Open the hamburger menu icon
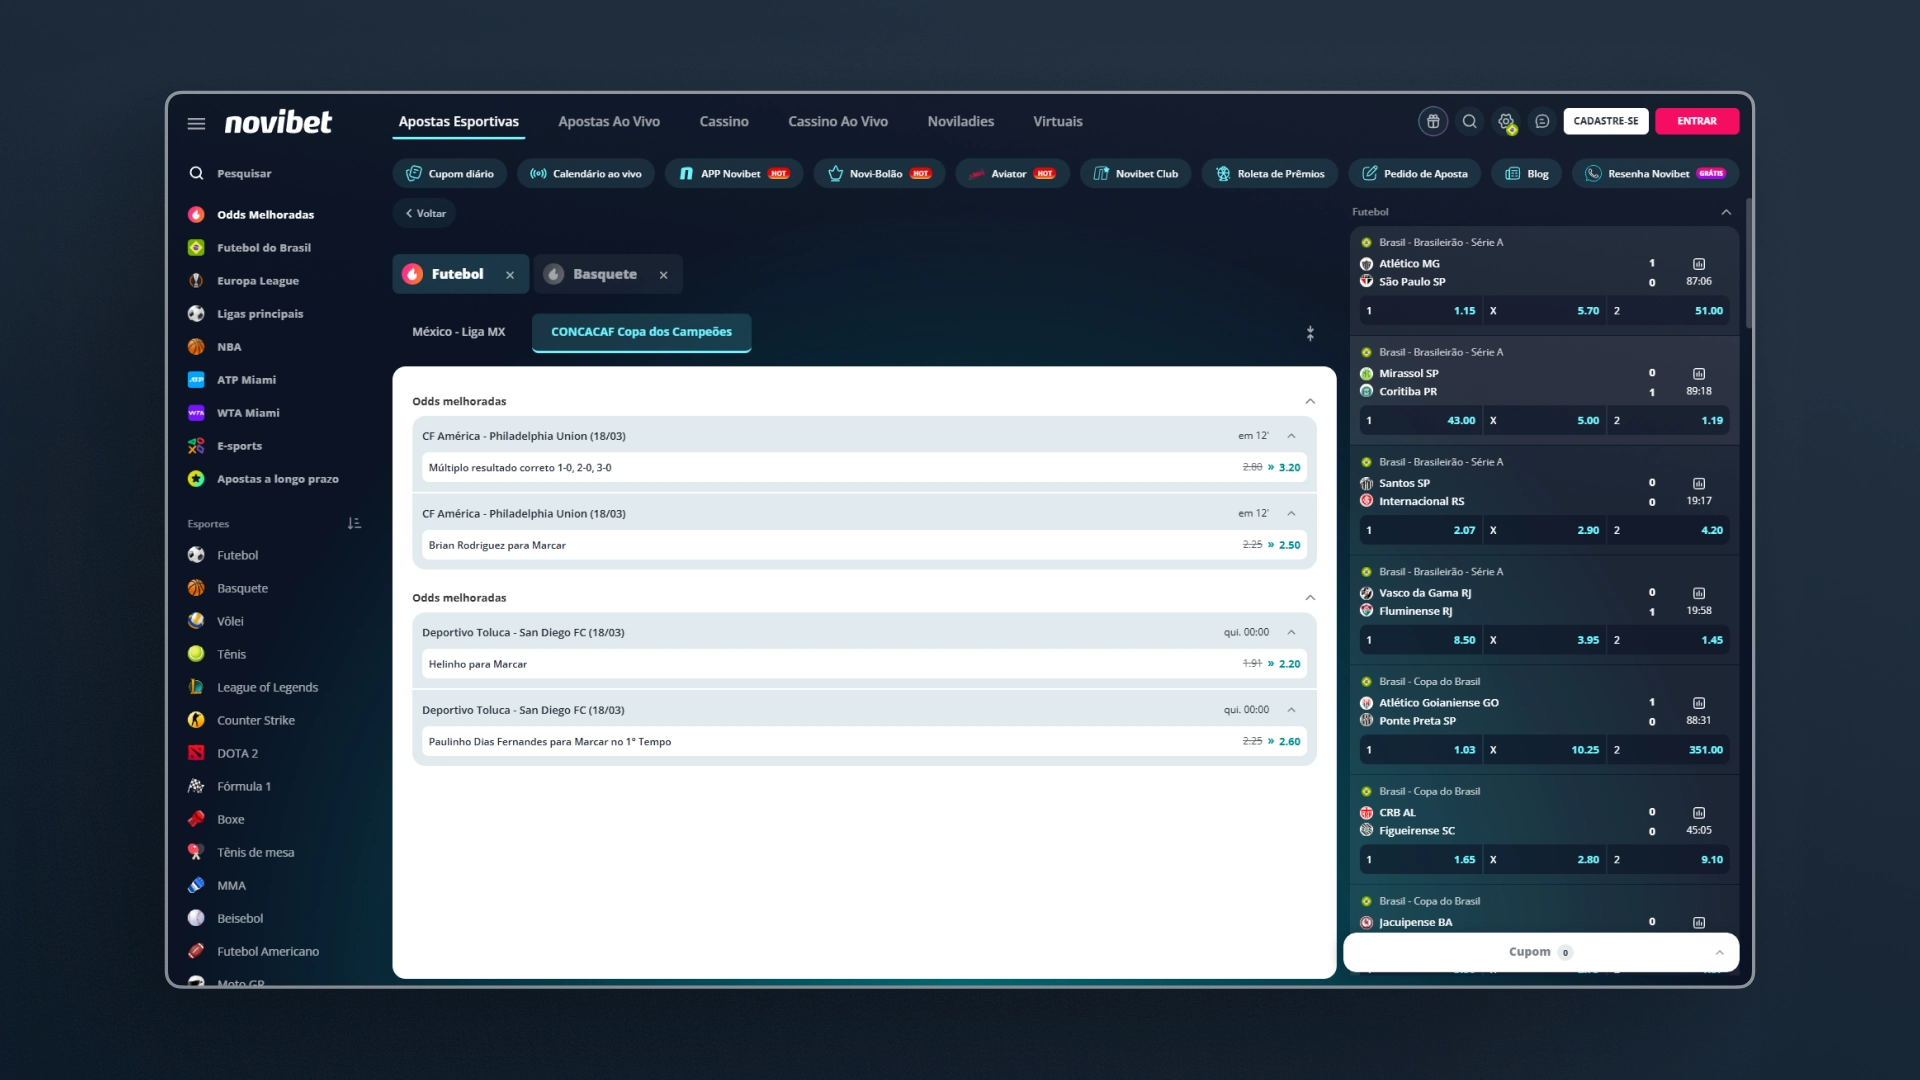This screenshot has width=1920, height=1080. click(196, 123)
